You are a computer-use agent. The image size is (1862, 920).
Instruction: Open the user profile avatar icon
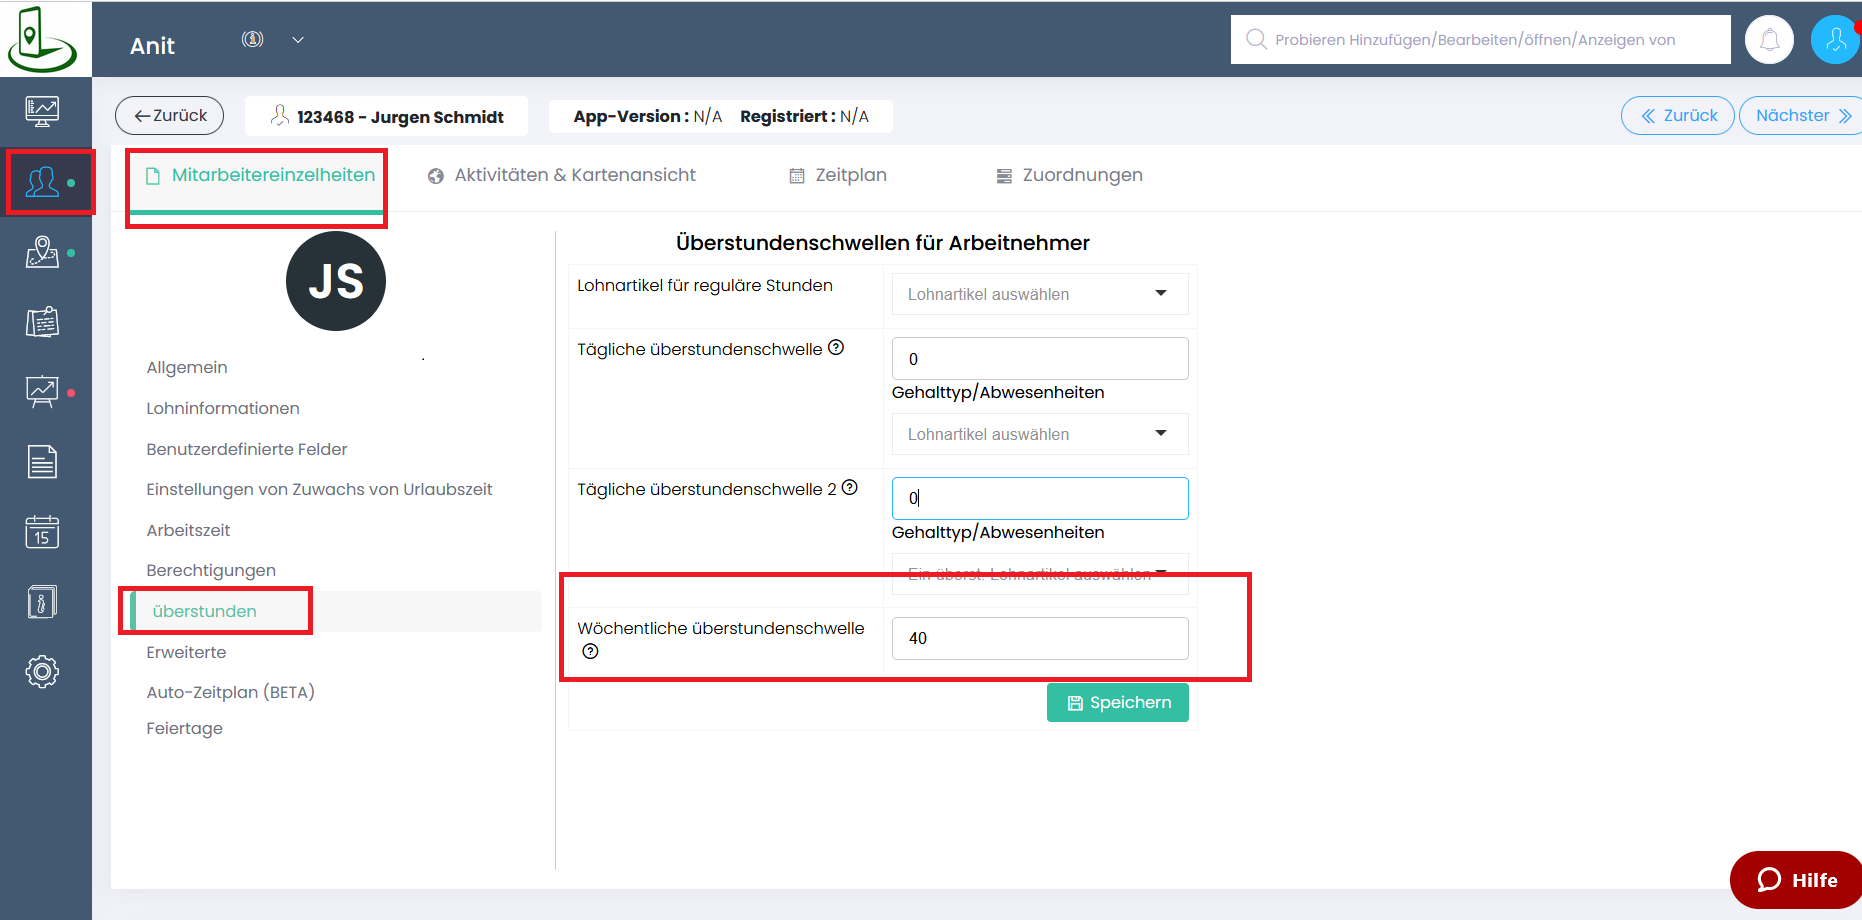coord(1835,40)
